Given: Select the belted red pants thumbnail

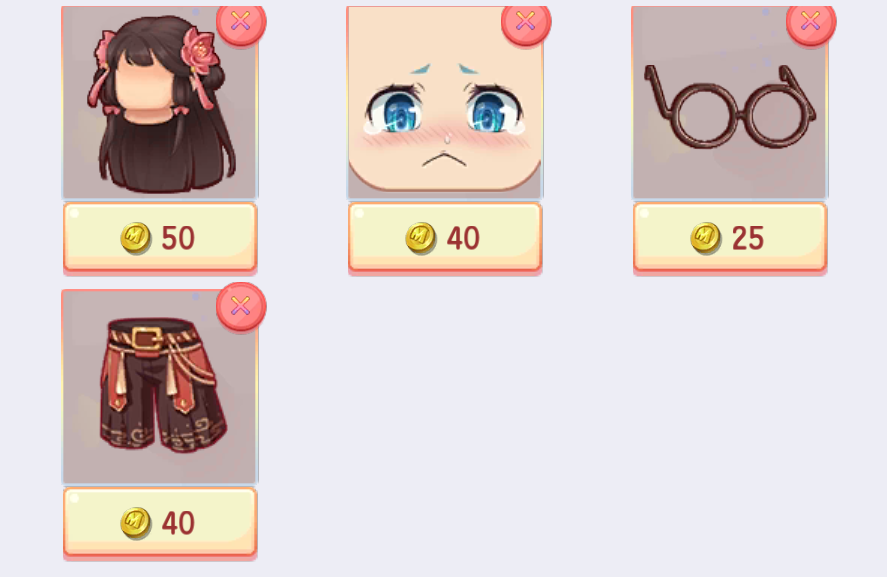Looking at the screenshot, I should pos(160,387).
